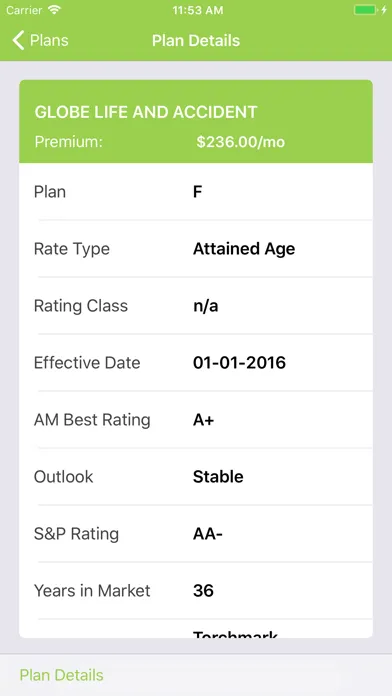Select the Plan Details navigation title

pos(196,40)
